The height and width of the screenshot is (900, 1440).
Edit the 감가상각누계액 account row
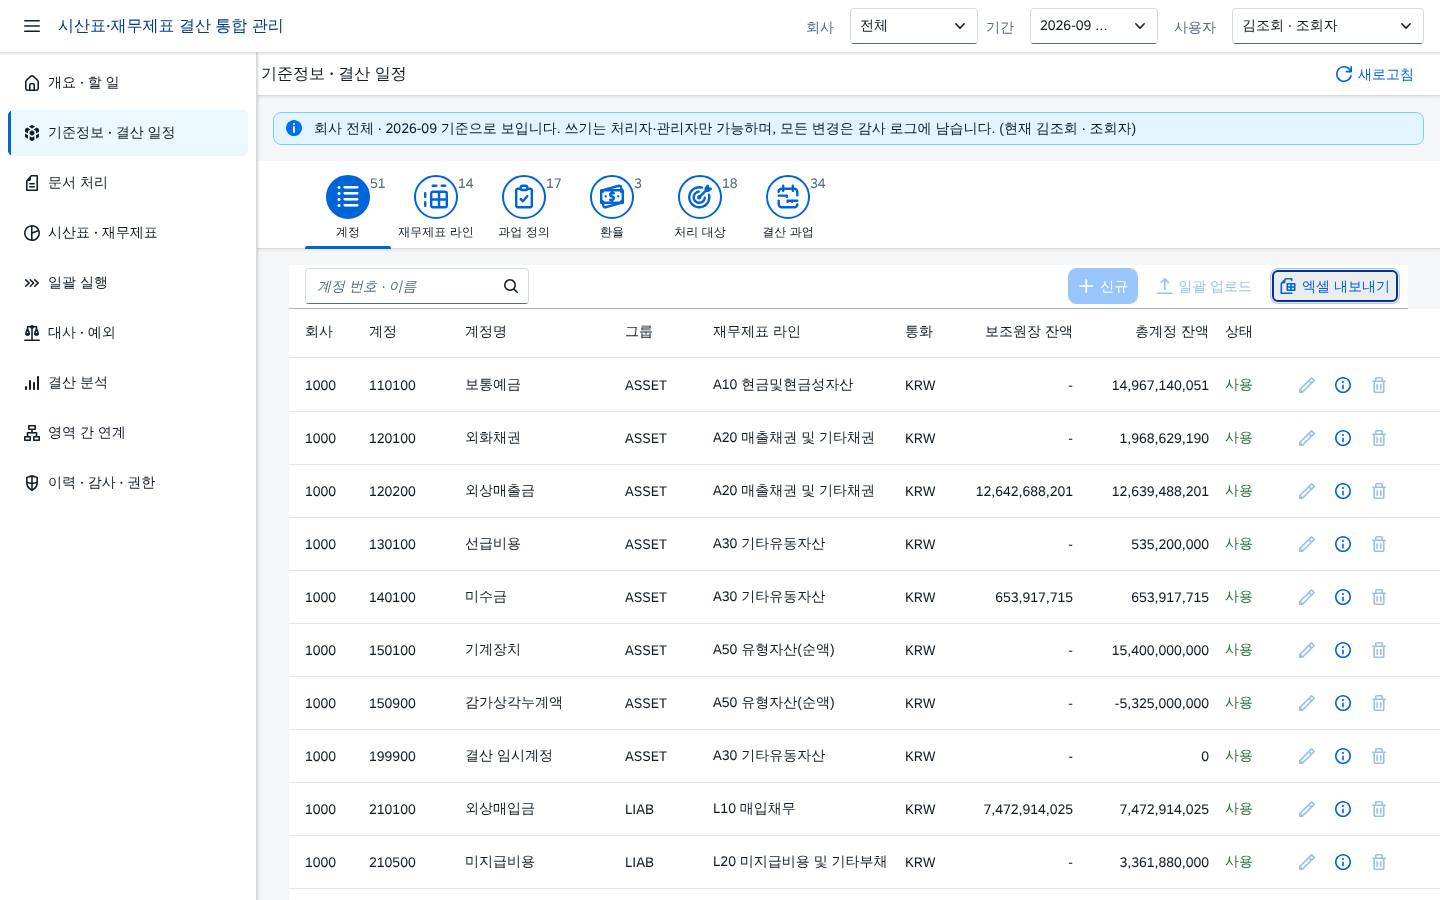(1307, 703)
